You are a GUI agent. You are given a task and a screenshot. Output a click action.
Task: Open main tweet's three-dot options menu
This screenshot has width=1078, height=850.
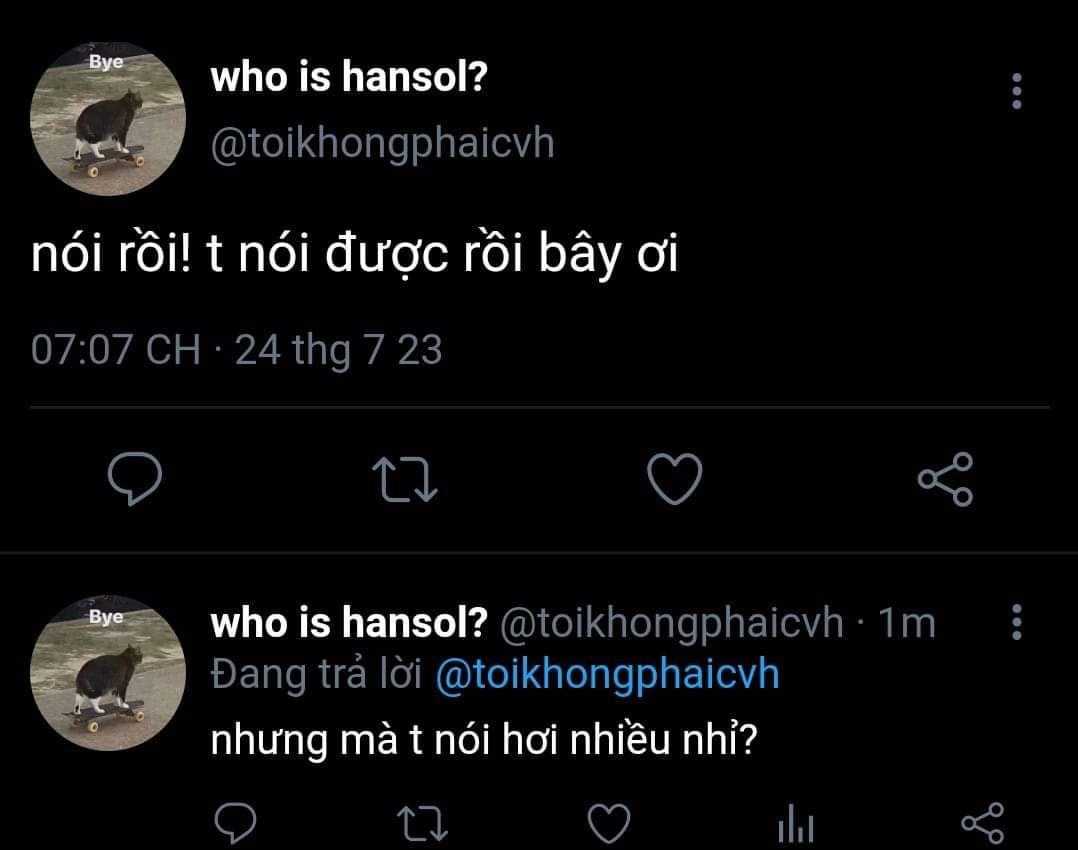point(1017,91)
